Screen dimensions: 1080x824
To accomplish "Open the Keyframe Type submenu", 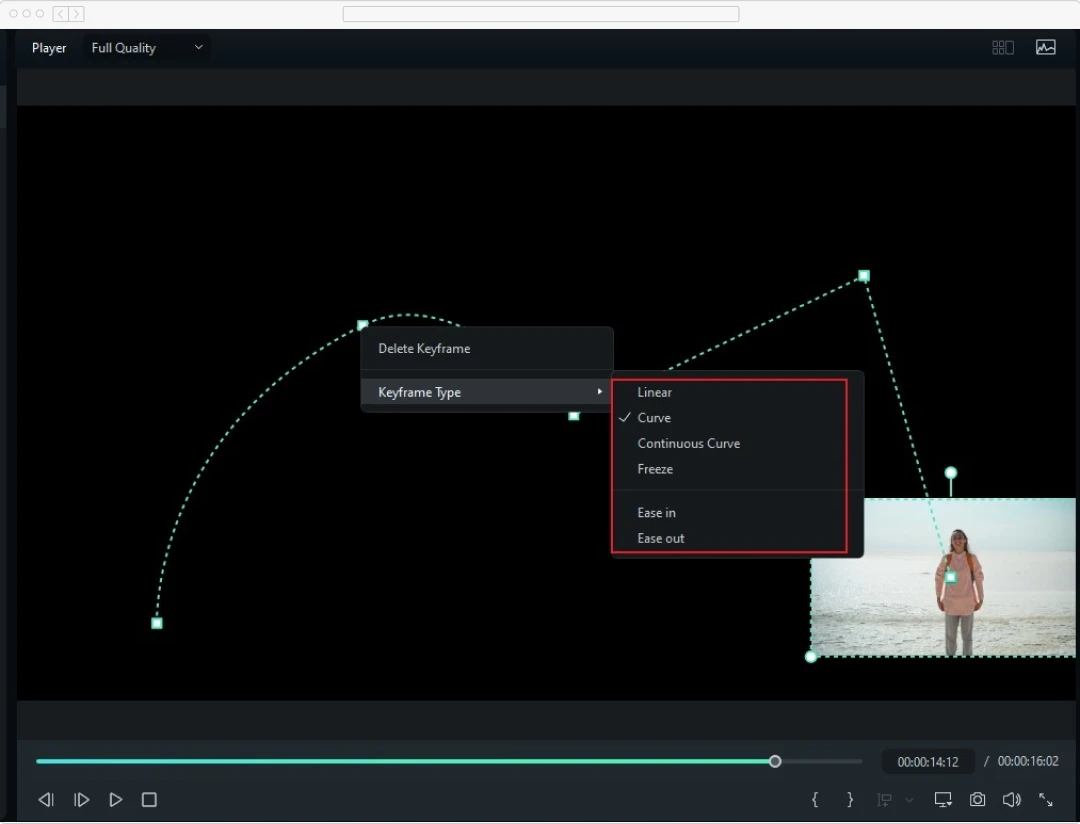I will coord(420,392).
